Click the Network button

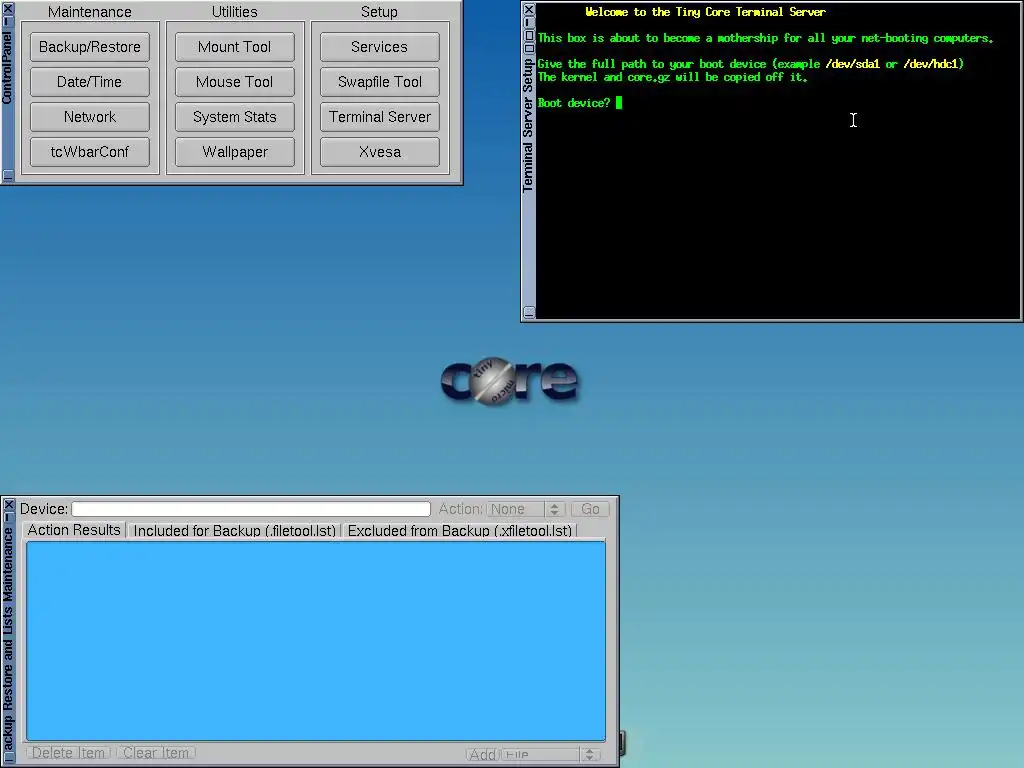point(89,117)
